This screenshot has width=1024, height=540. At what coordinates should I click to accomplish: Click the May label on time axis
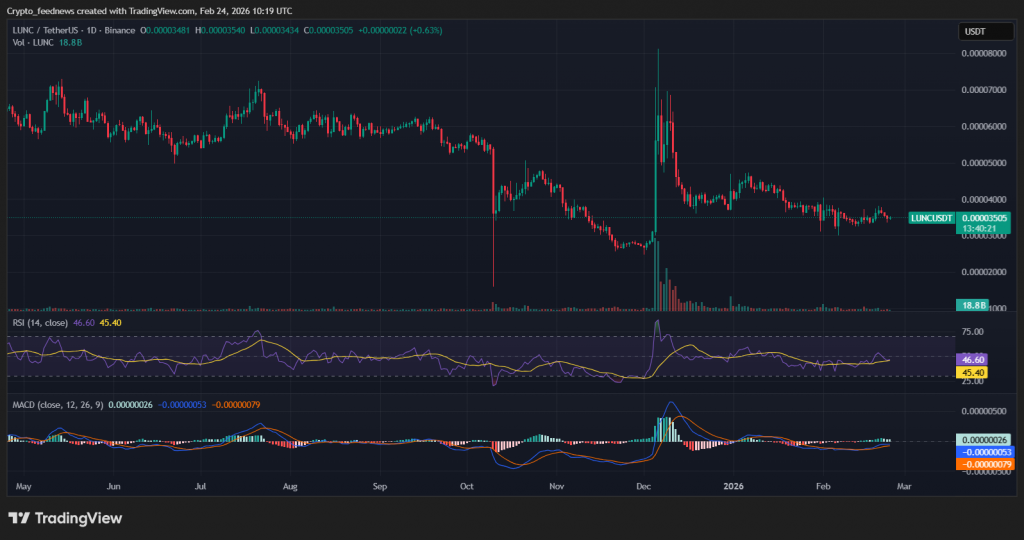point(24,485)
